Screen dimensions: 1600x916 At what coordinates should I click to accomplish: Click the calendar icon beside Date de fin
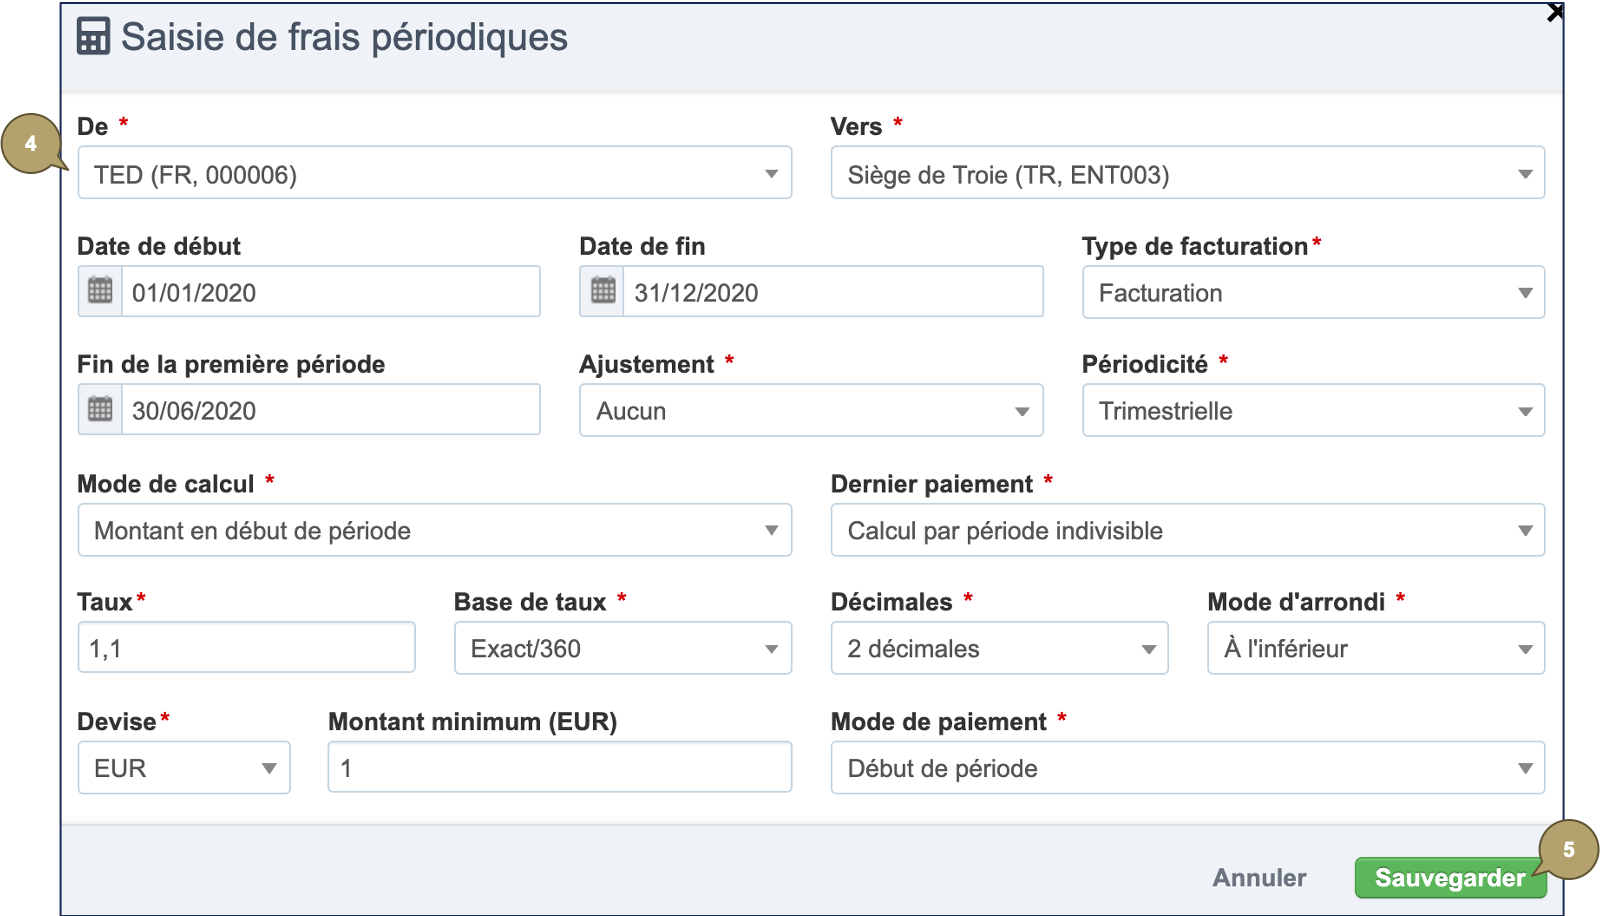click(x=600, y=291)
